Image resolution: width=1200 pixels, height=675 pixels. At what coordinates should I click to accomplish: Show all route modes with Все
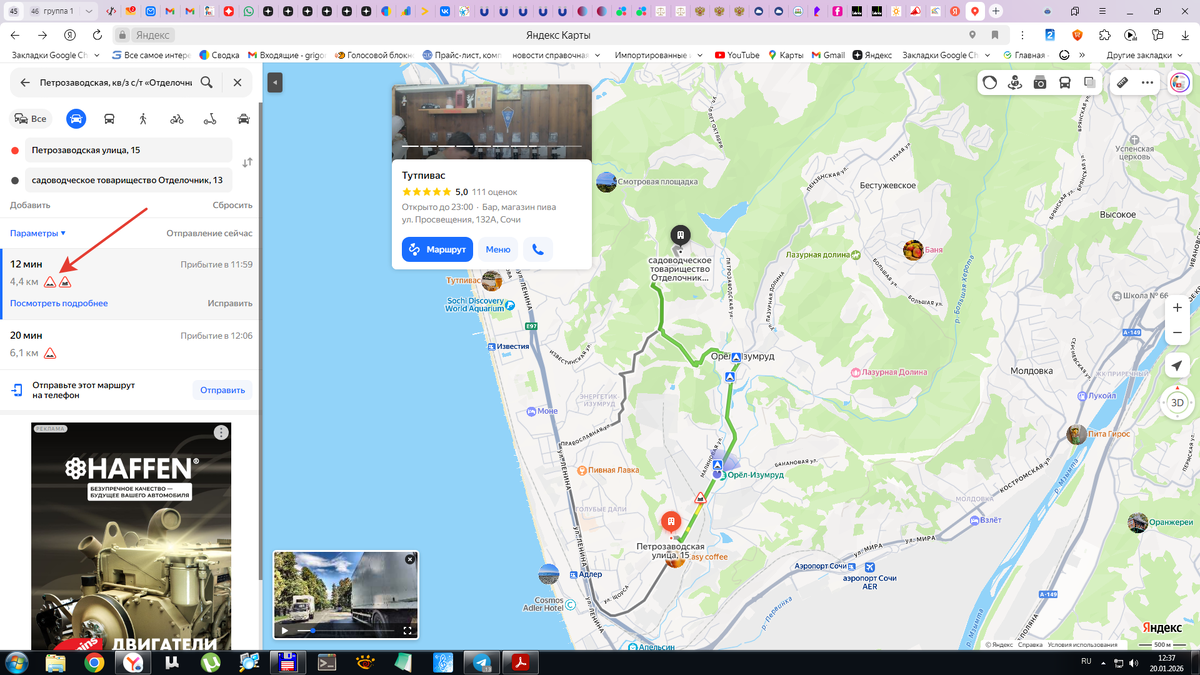pos(30,119)
